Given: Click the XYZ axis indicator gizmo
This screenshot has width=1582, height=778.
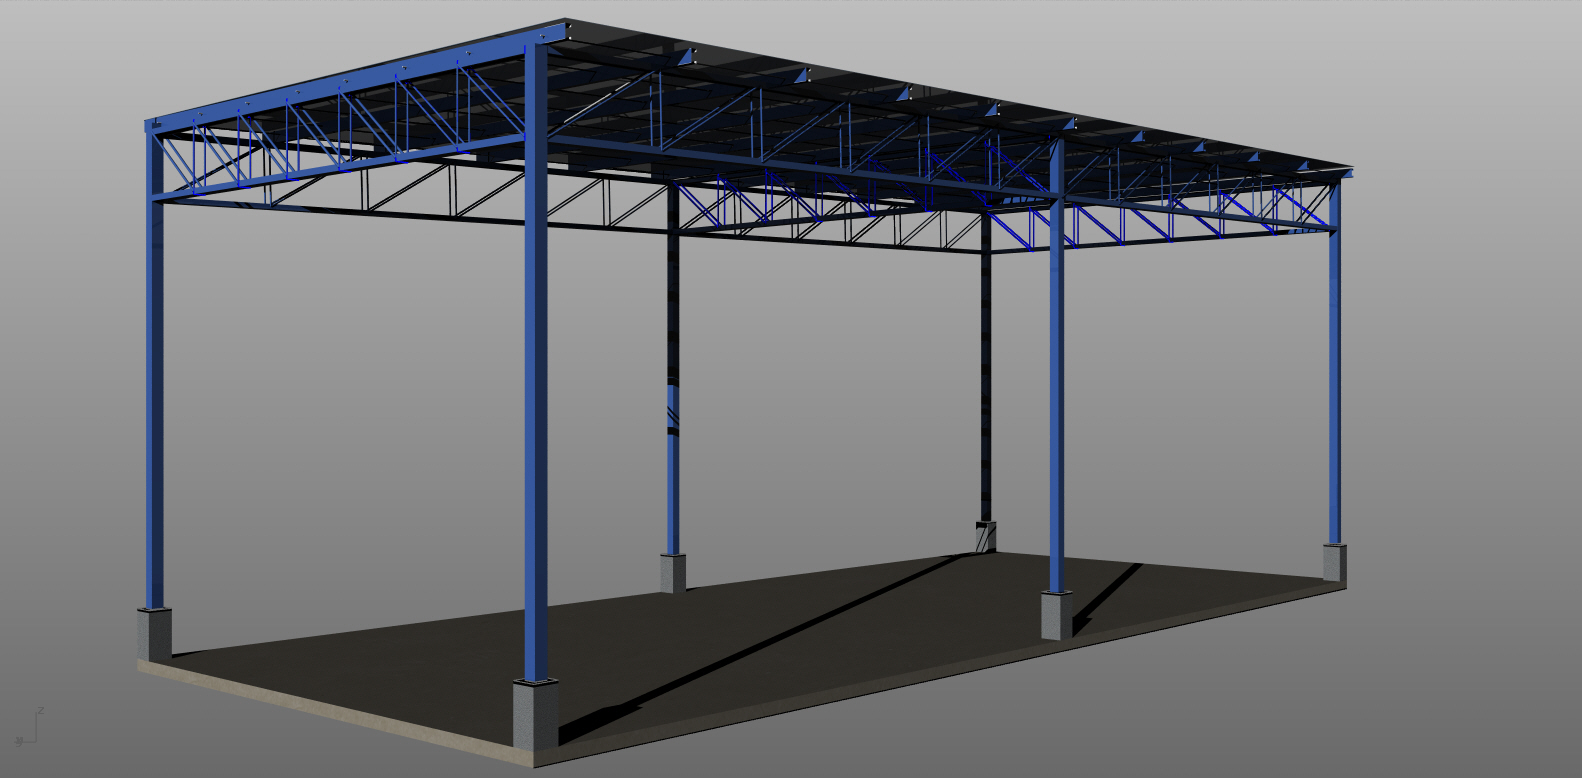Looking at the screenshot, I should [x=30, y=727].
